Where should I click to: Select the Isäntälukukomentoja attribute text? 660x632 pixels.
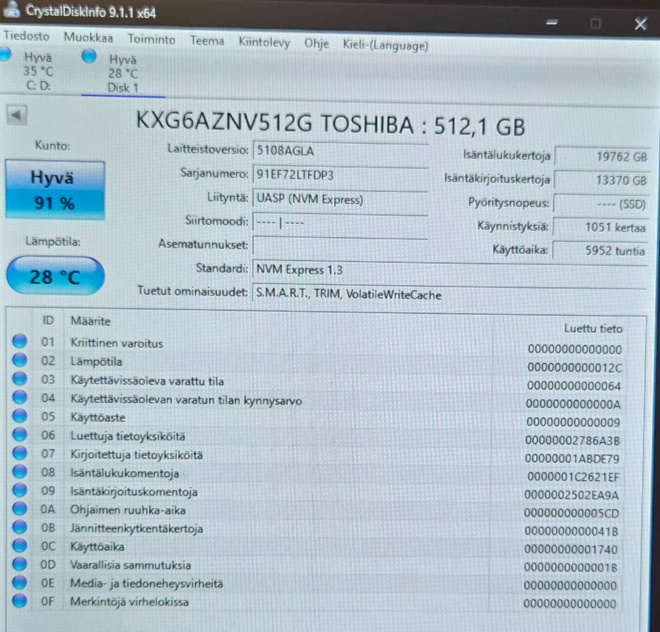pyautogui.click(x=125, y=473)
